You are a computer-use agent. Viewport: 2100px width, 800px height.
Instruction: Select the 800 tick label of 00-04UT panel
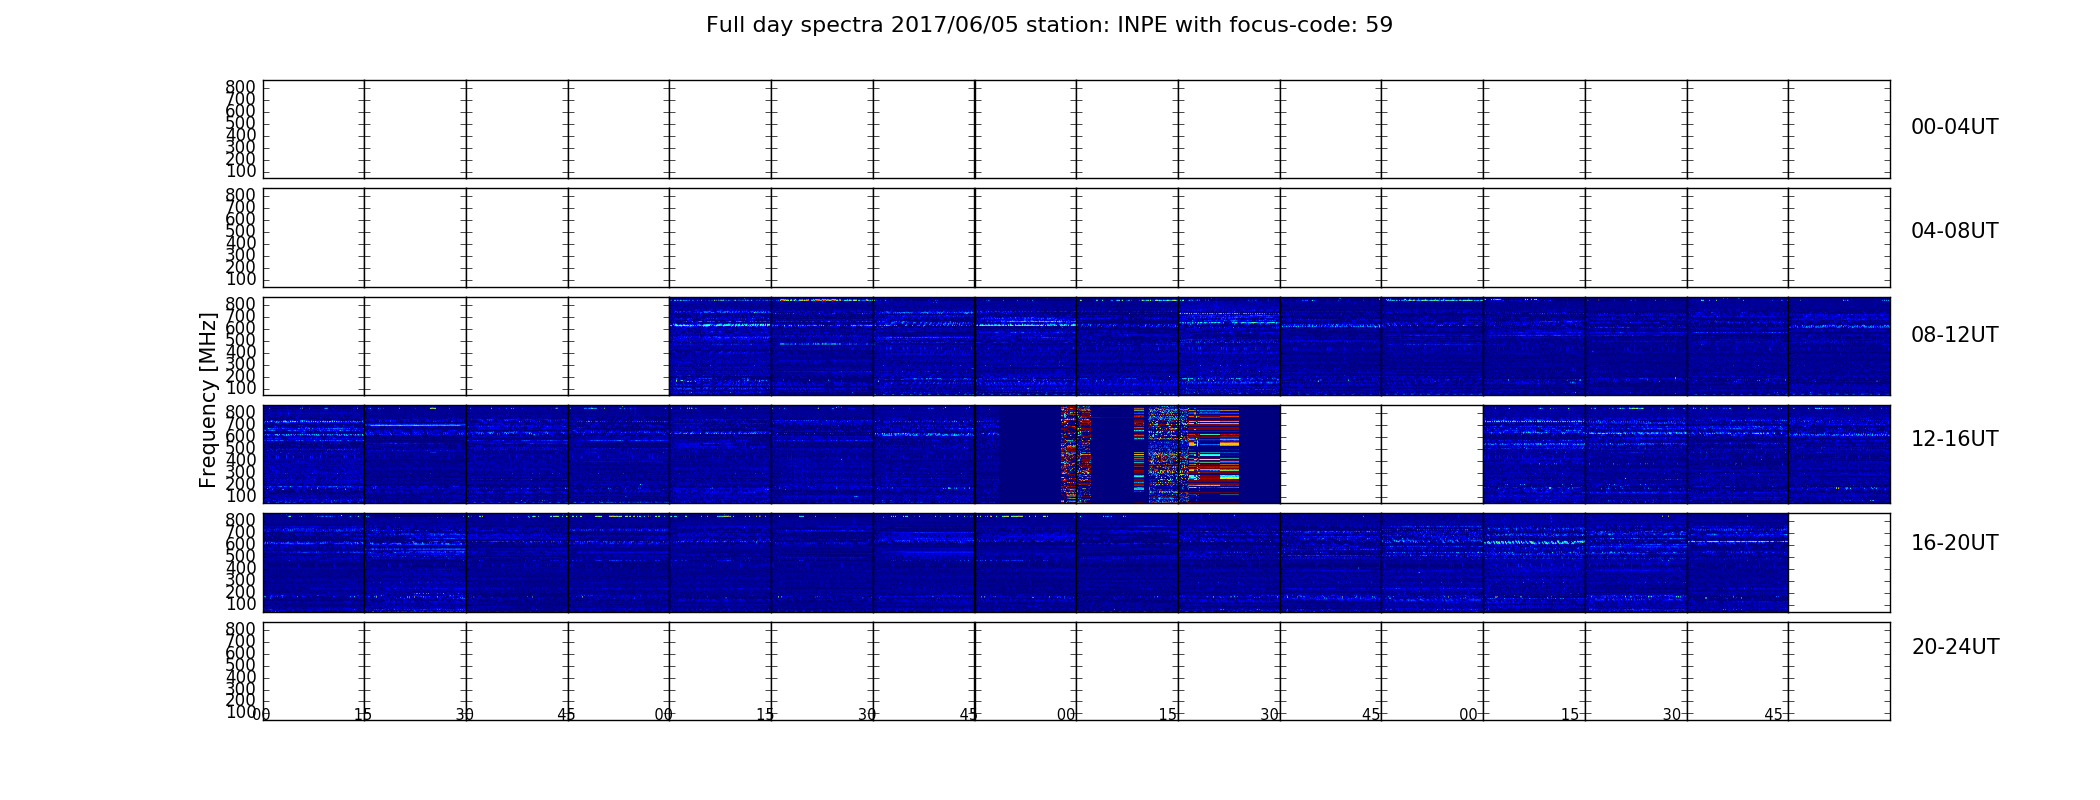pos(240,87)
